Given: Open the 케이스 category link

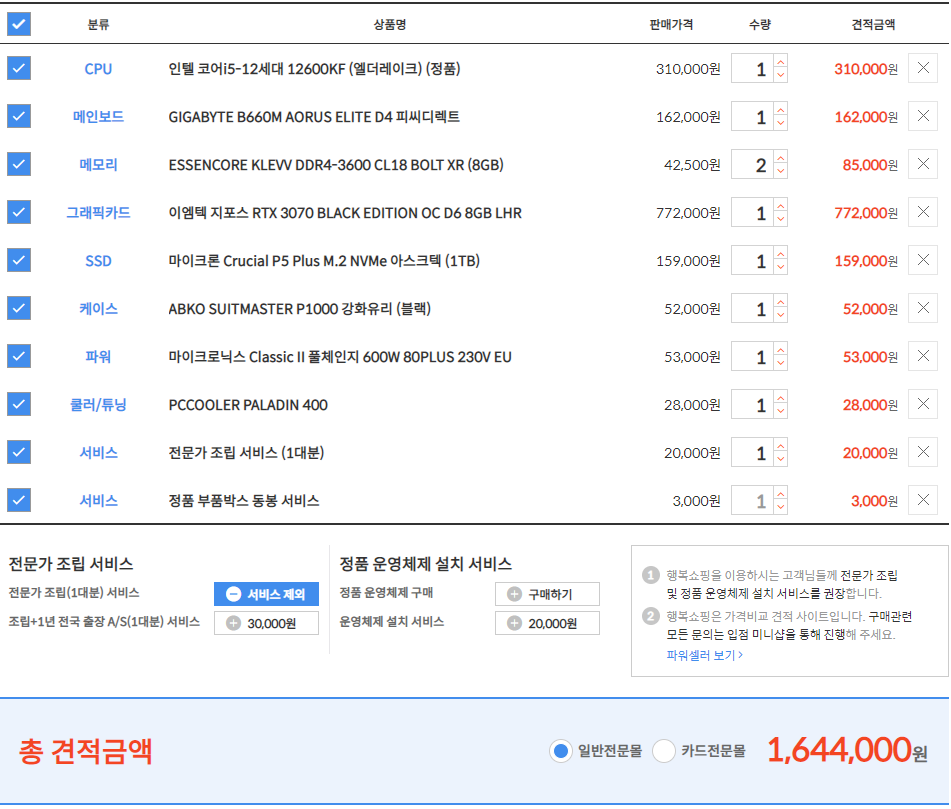Looking at the screenshot, I should [x=98, y=309].
